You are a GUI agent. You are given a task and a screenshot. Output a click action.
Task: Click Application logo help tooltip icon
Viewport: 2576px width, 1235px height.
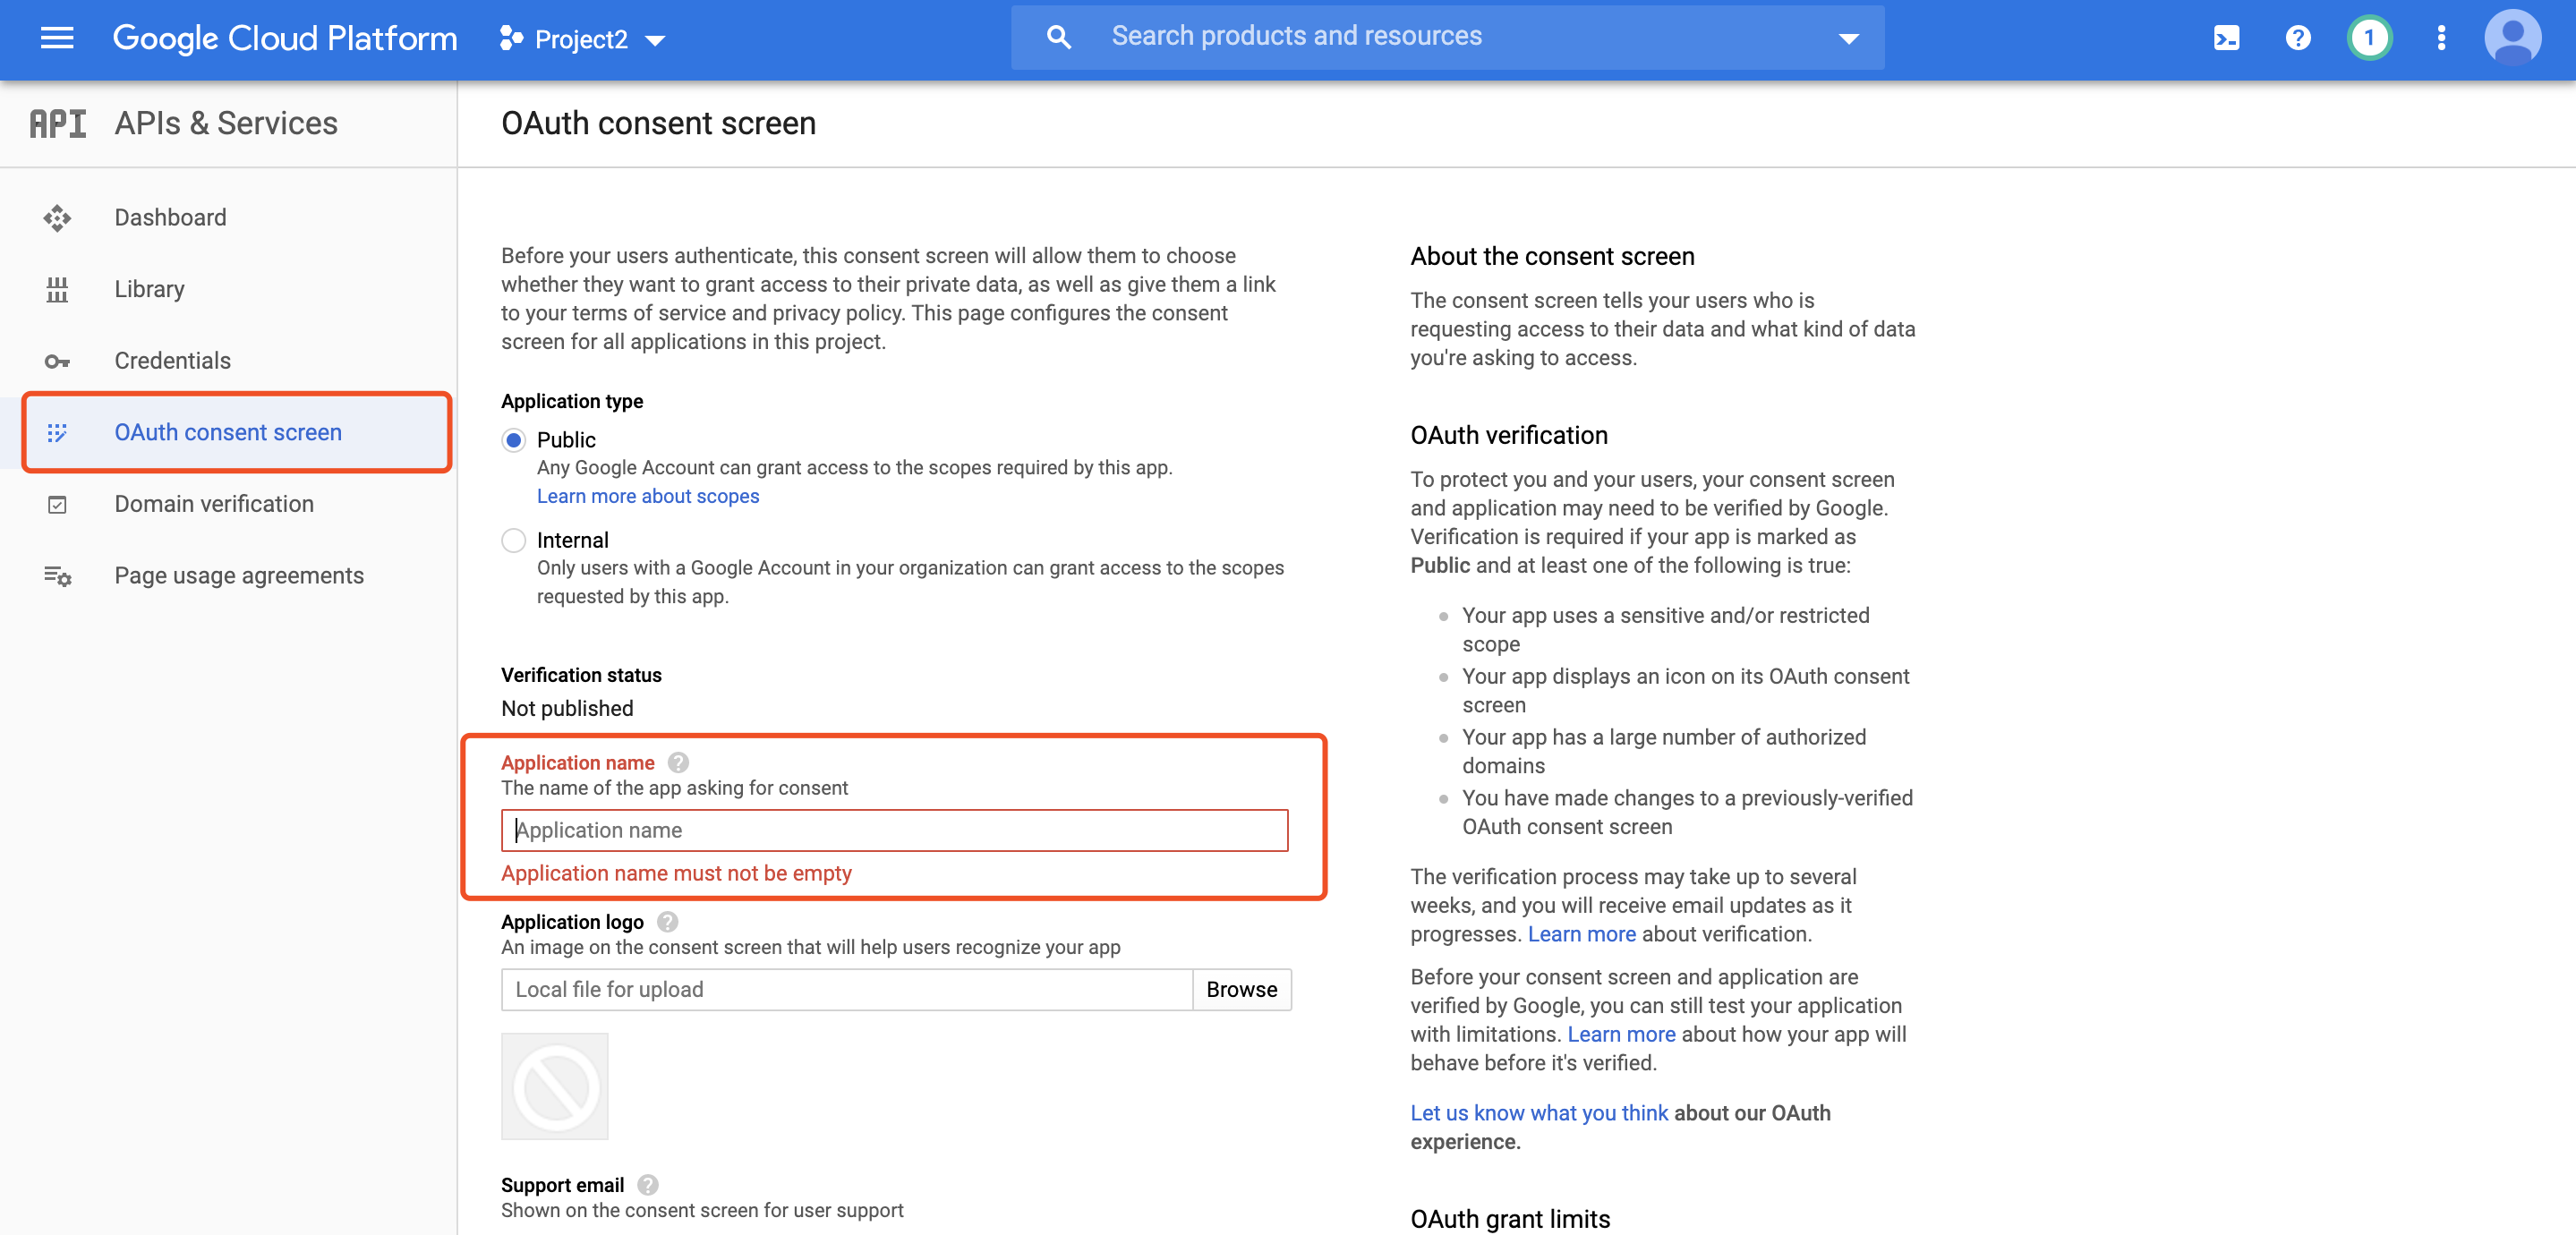667,922
